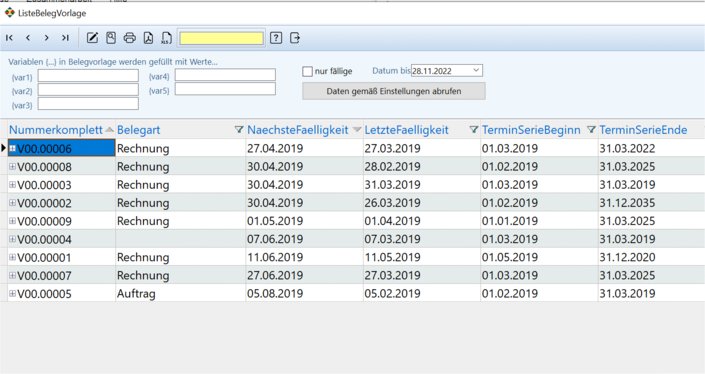Viewport: 705px width, 374px height.
Task: Open filter for NaechsteFaelligkeit column
Action: [357, 129]
